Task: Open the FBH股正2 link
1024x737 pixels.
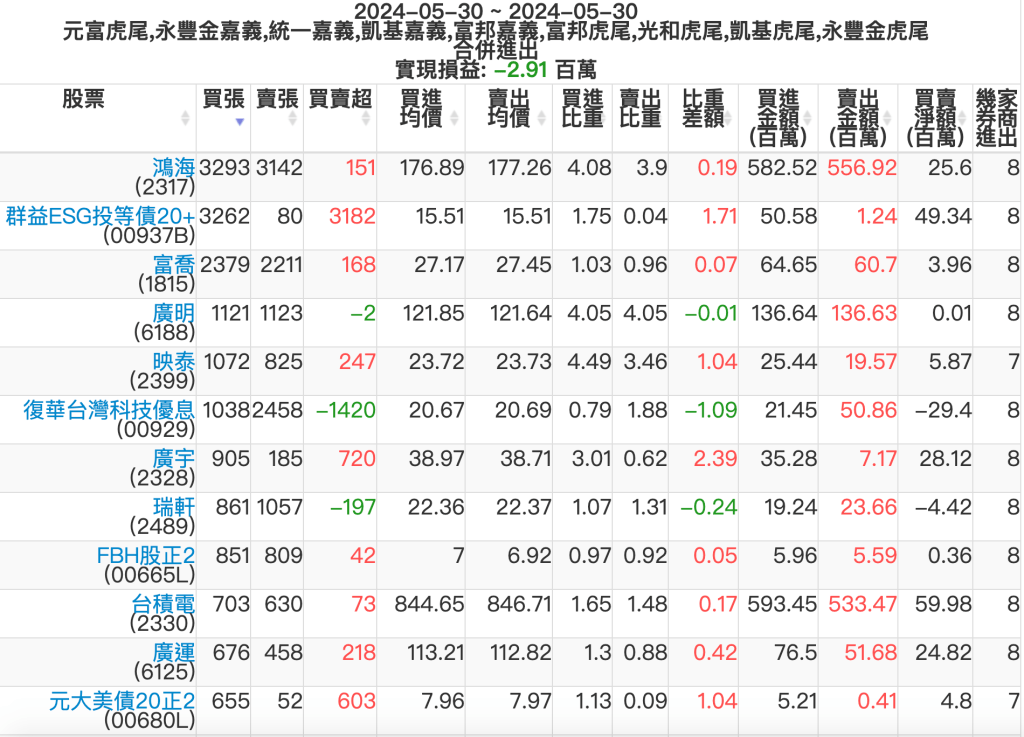Action: (x=145, y=555)
